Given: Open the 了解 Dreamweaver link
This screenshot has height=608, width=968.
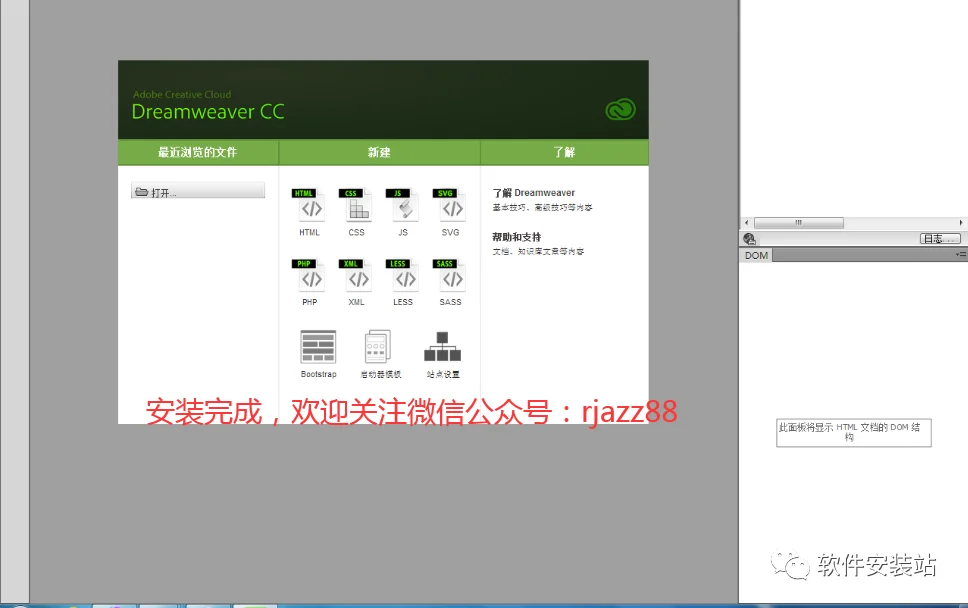Looking at the screenshot, I should coord(533,193).
